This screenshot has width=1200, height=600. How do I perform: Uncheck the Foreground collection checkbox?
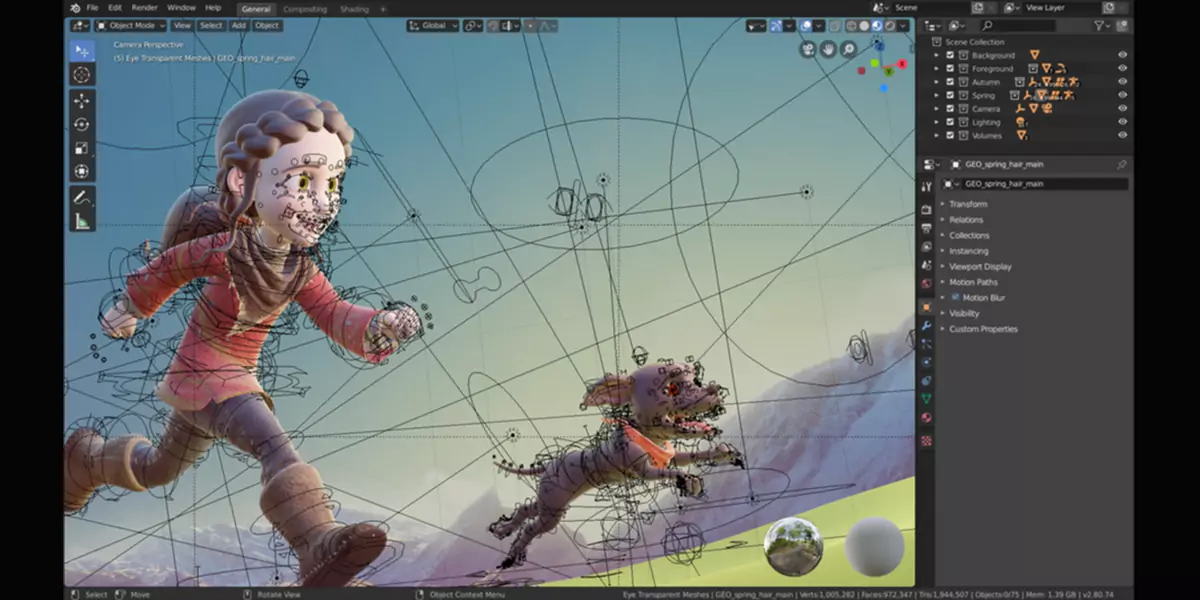point(950,69)
